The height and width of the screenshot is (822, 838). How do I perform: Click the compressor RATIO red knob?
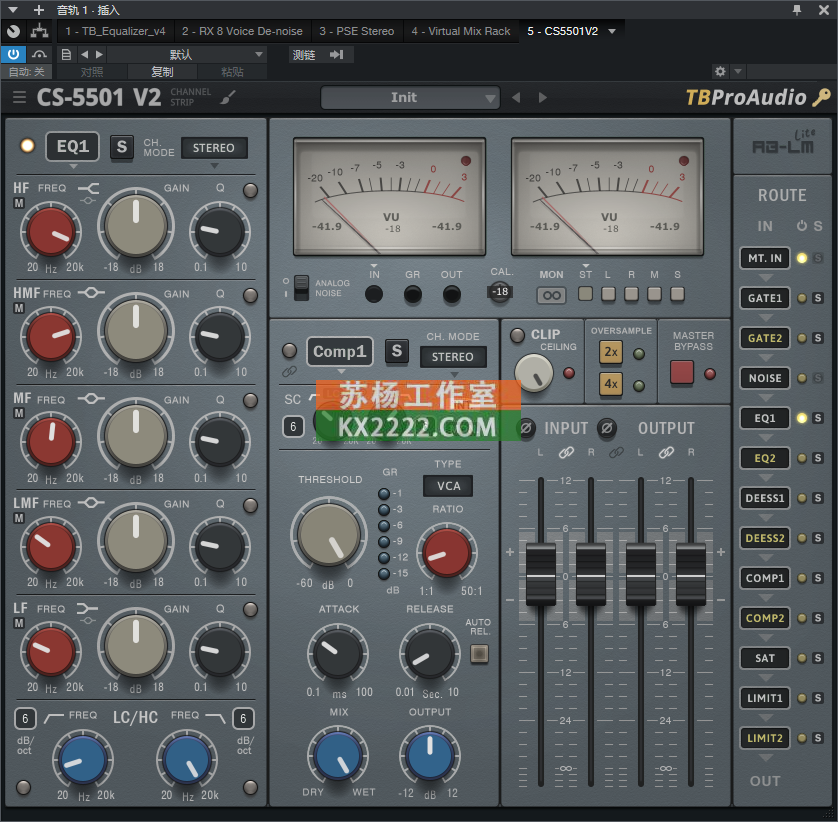coord(447,553)
